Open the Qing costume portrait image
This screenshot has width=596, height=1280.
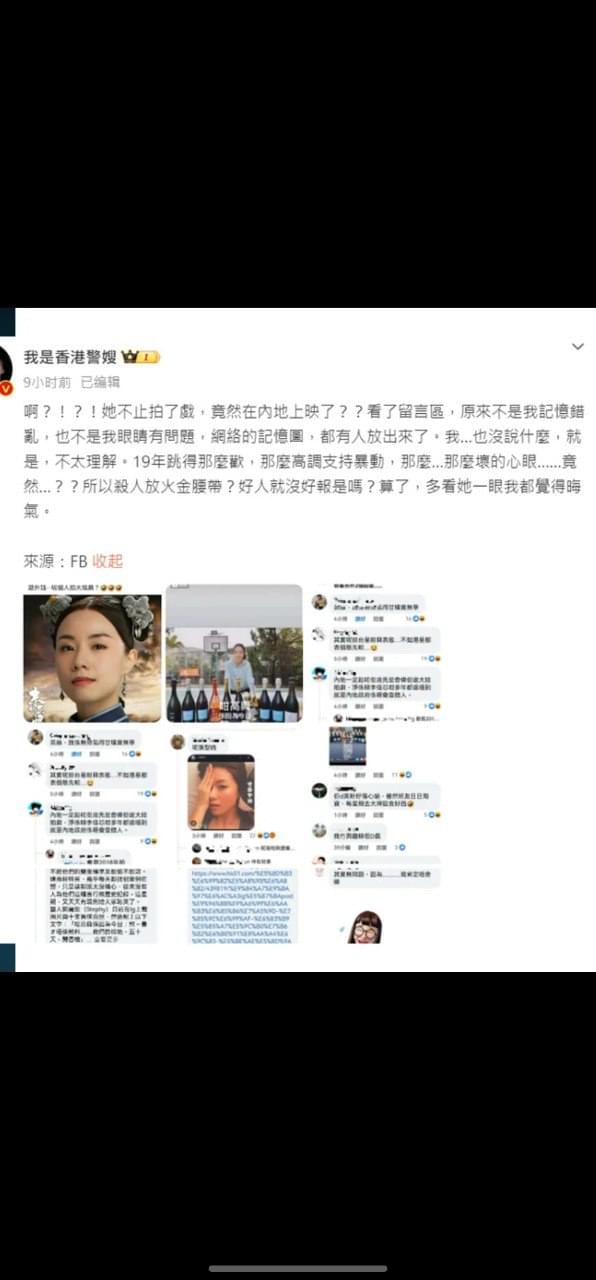[92, 658]
